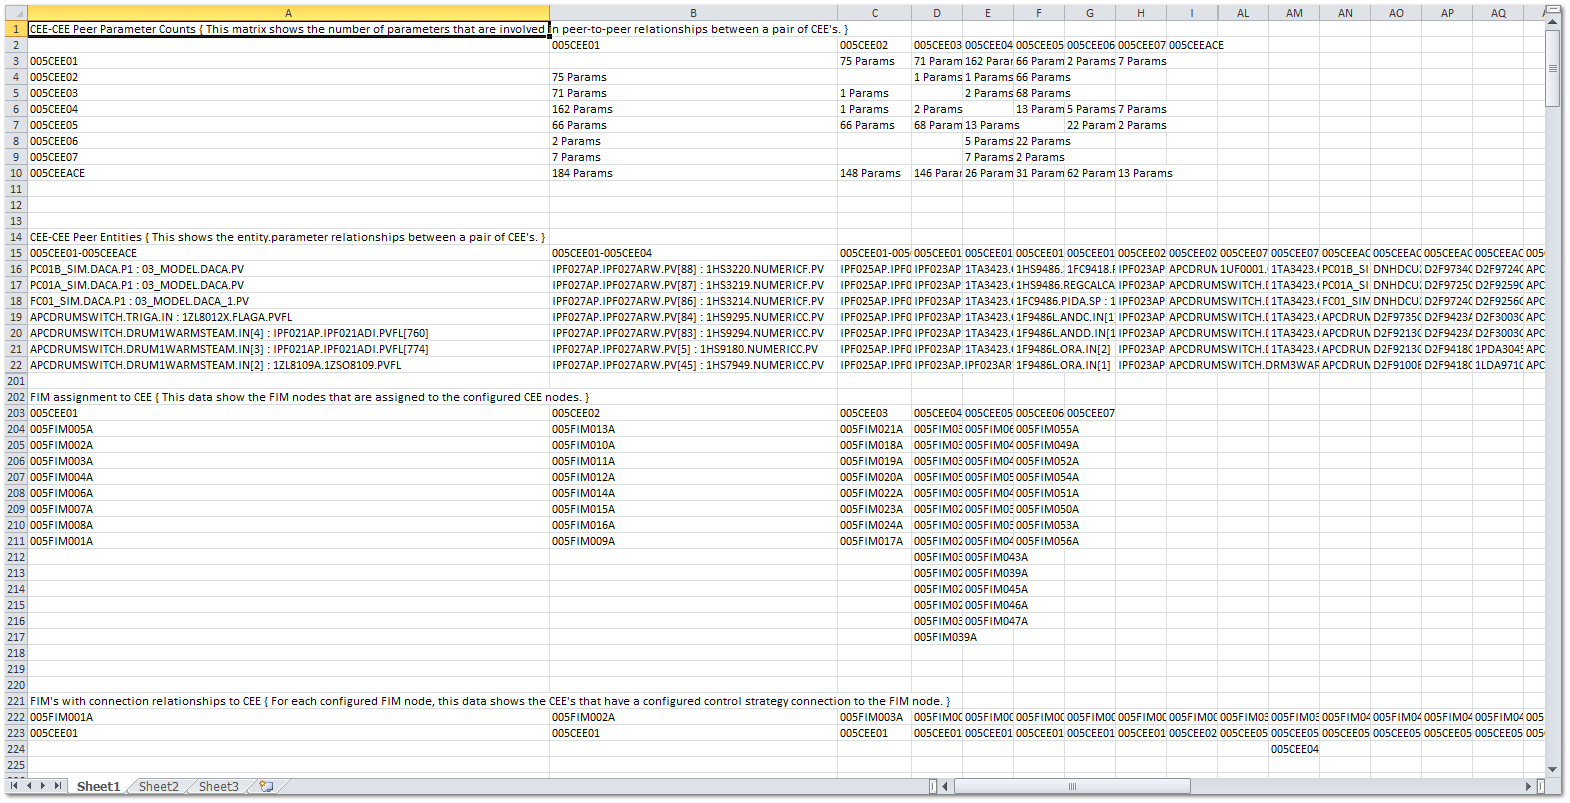Viewport: 1570px width, 803px height.
Task: Select row 14 header
Action: click(x=16, y=237)
